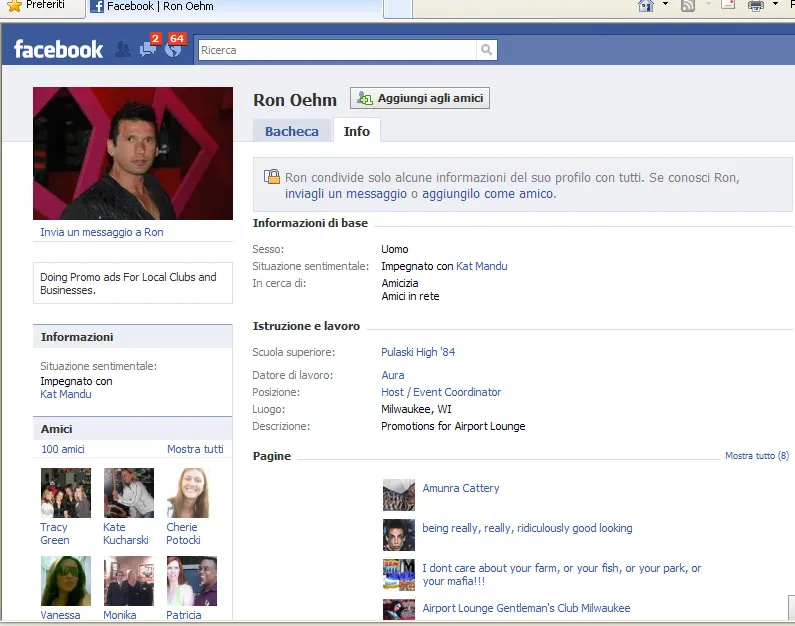This screenshot has width=795, height=626.
Task: Click the Facebook logo
Action: pos(58,50)
